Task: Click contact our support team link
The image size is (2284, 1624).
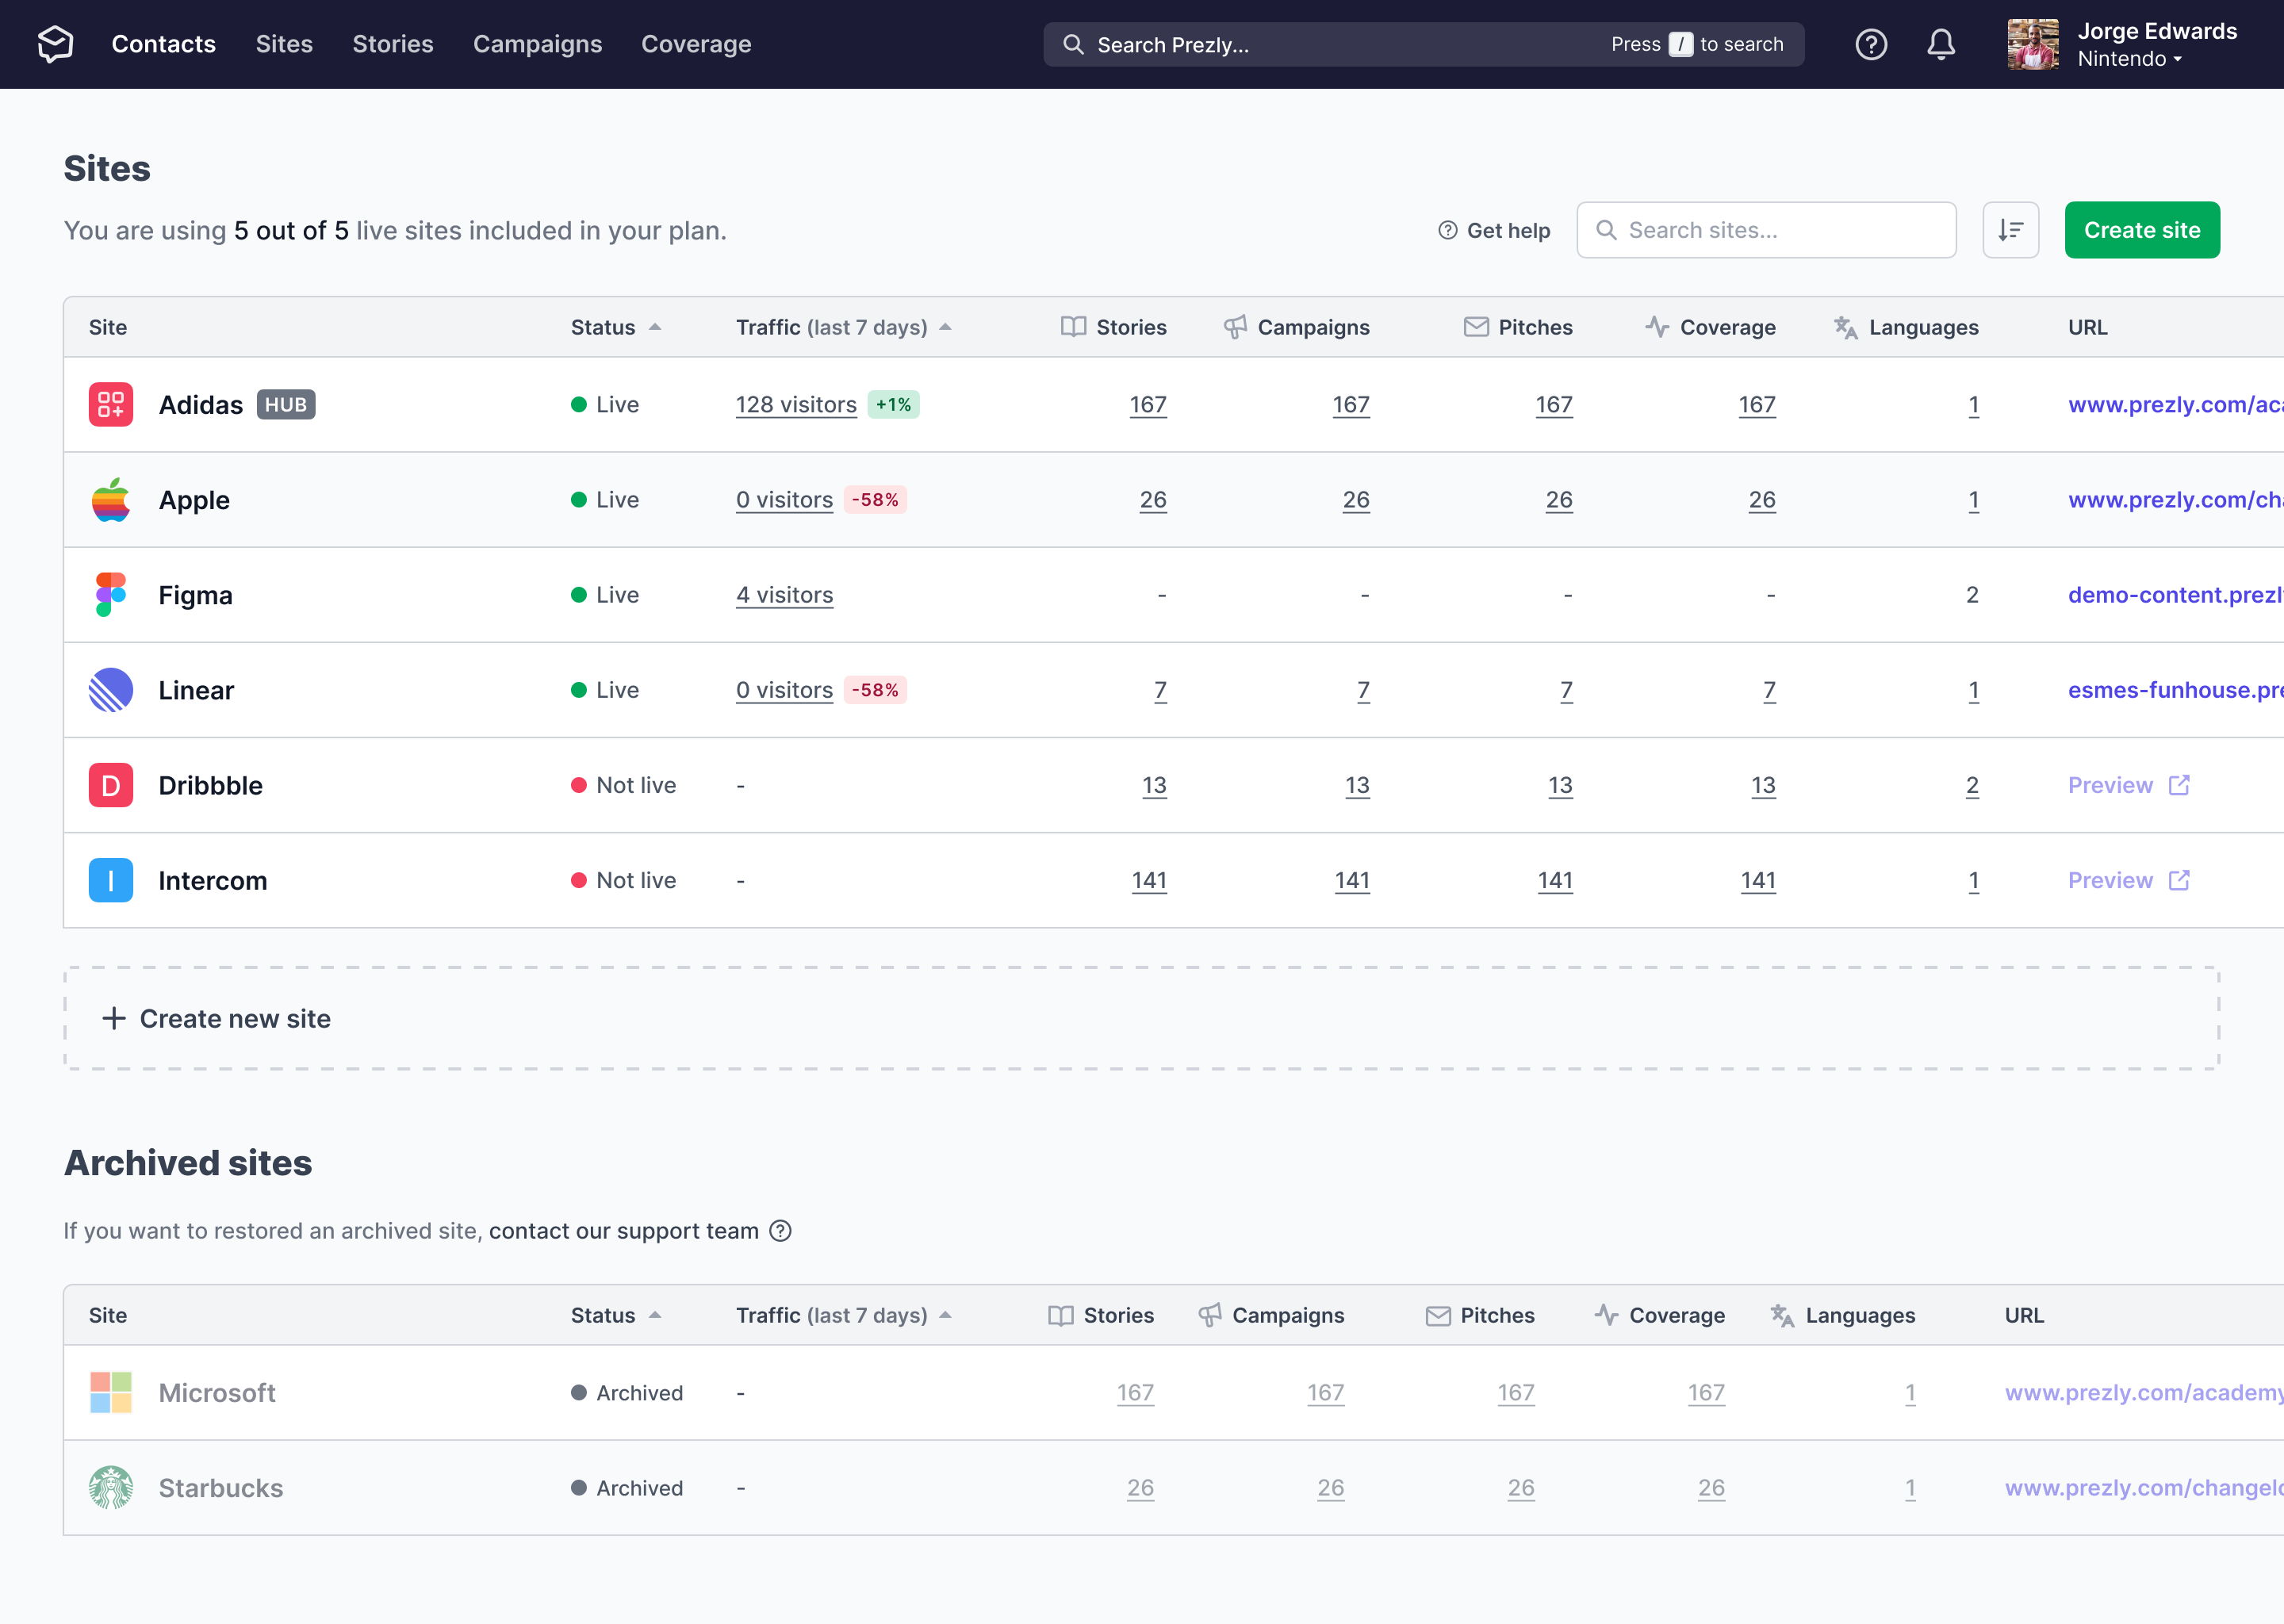Action: click(624, 1231)
